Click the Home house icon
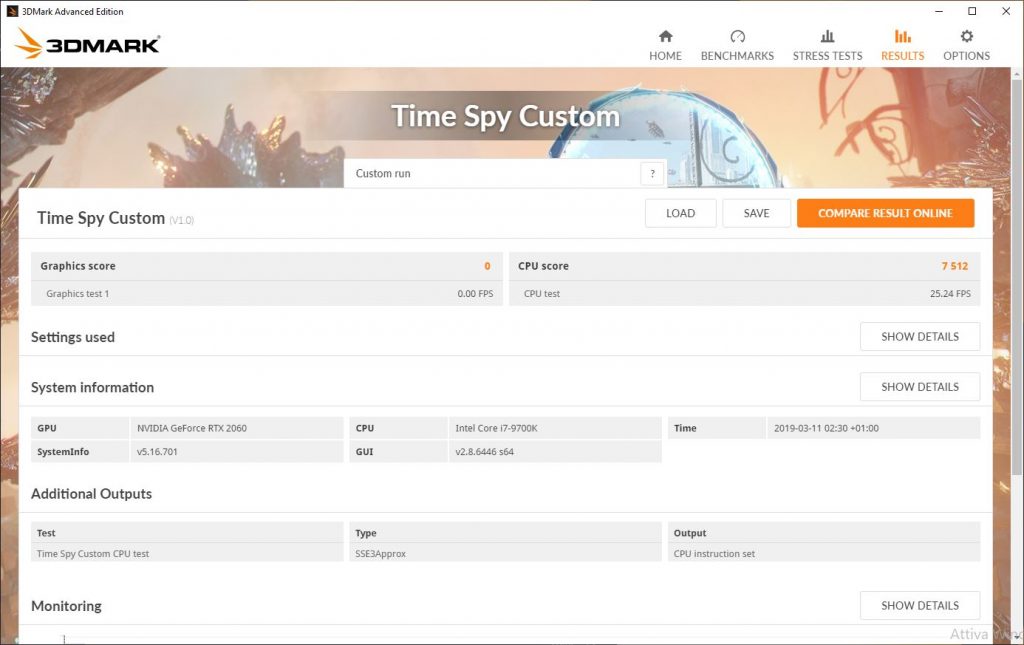The image size is (1024, 645). pyautogui.click(x=665, y=36)
